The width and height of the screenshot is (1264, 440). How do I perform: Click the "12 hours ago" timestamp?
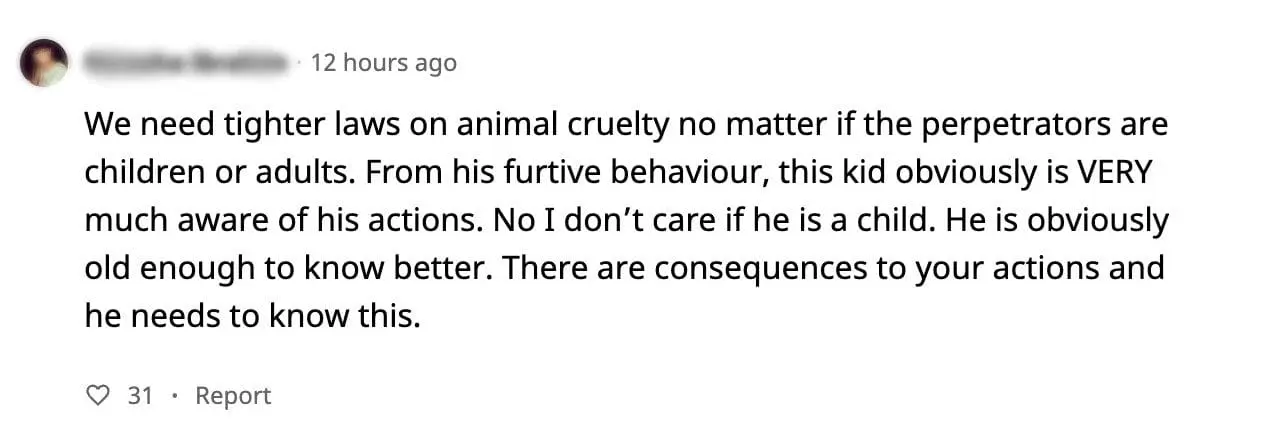pyautogui.click(x=384, y=63)
